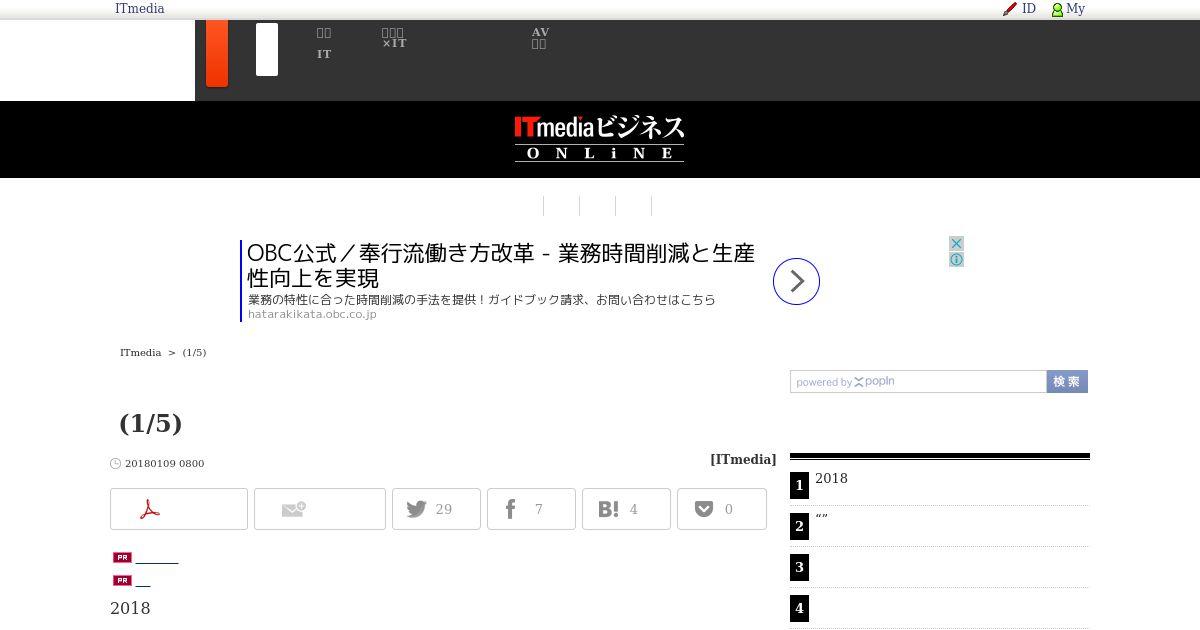
Task: Click the ITmedia Business Online logo
Action: [599, 139]
